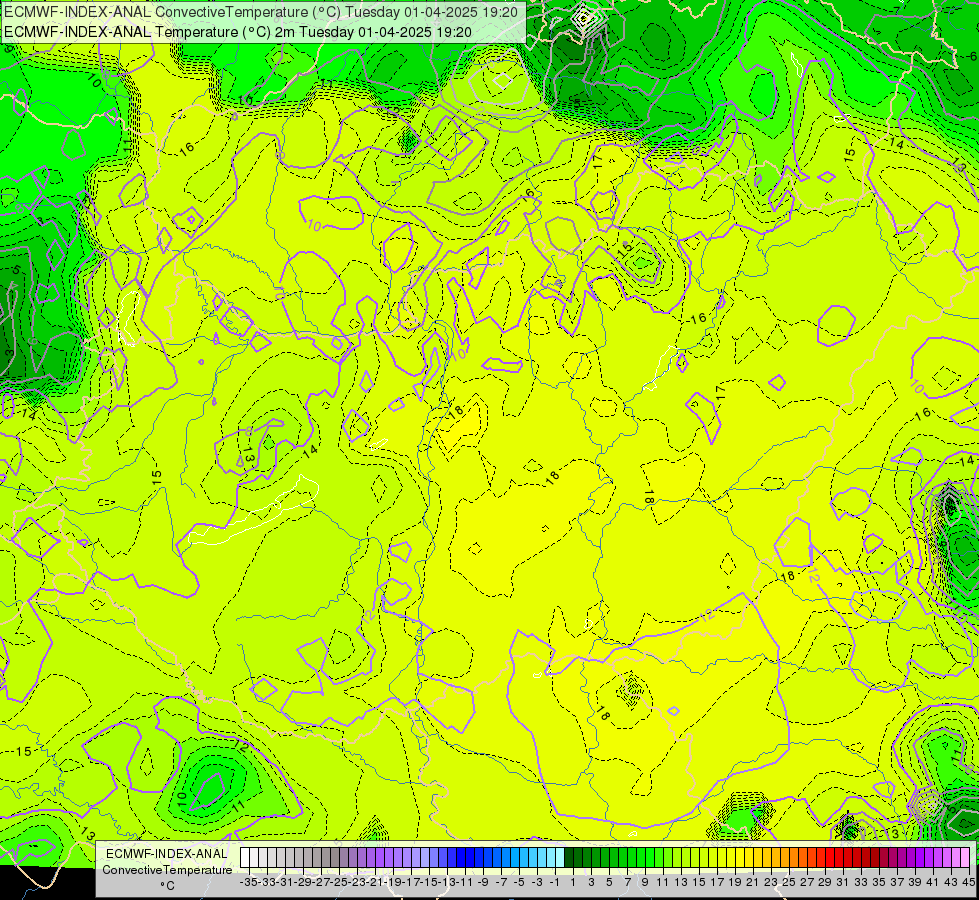
Task: Click the -21 legend scale value
Action: [375, 882]
